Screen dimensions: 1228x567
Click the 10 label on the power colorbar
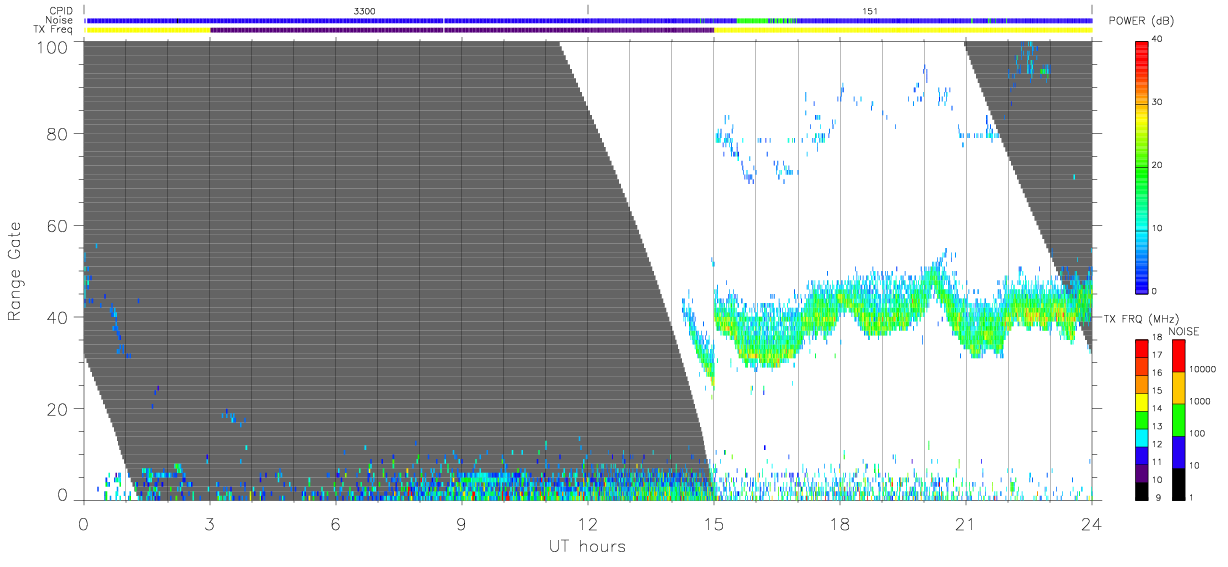coord(1157,228)
